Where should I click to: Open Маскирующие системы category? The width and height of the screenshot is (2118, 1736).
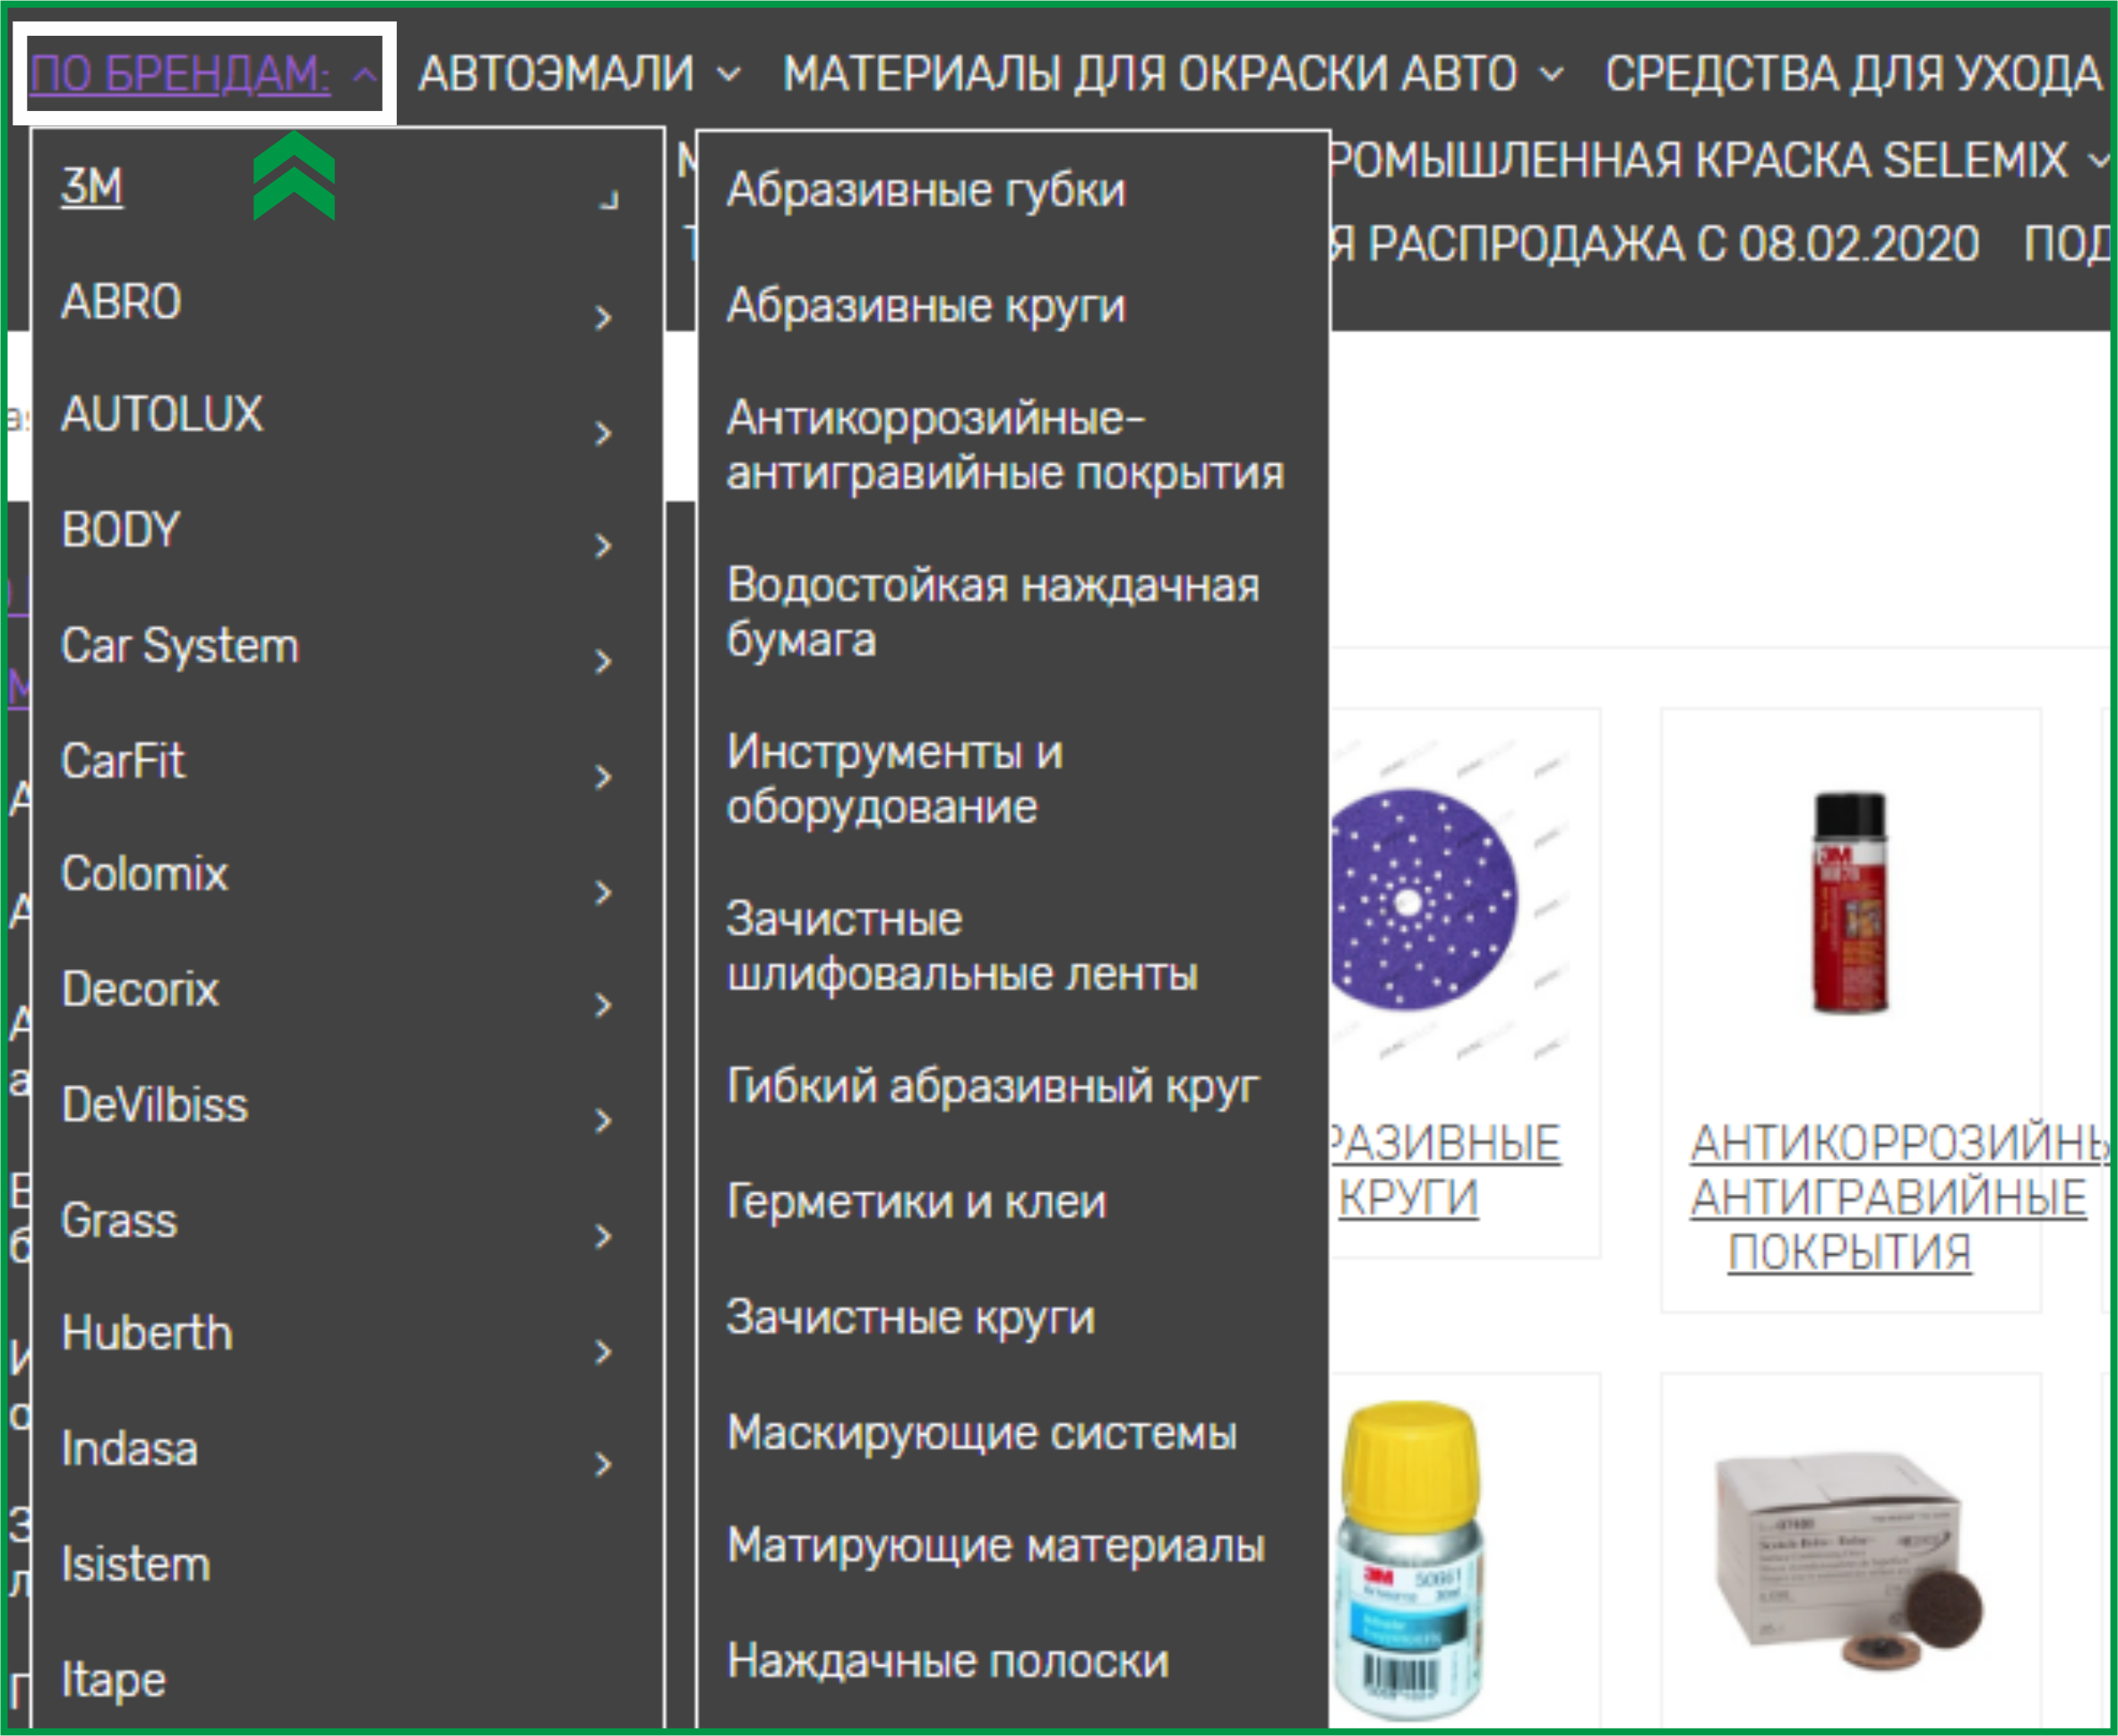(981, 1434)
